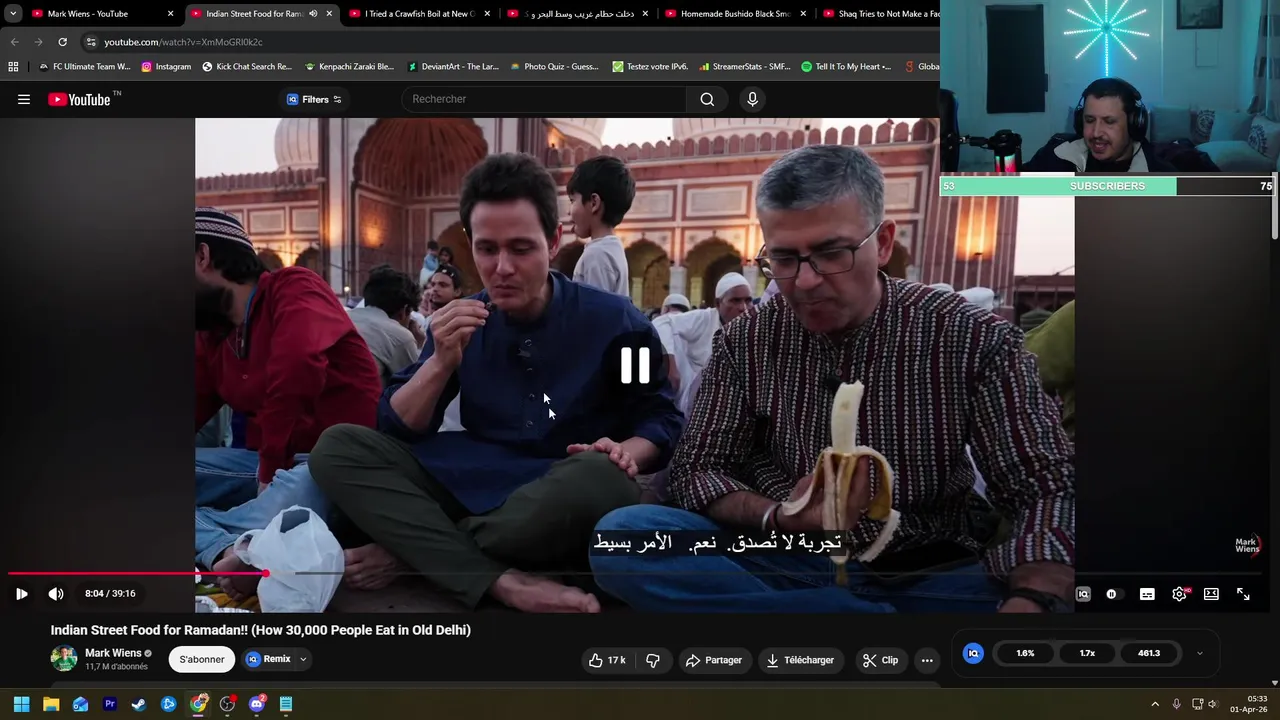
Task: Open the Mark Wiens channel name link
Action: 113,653
